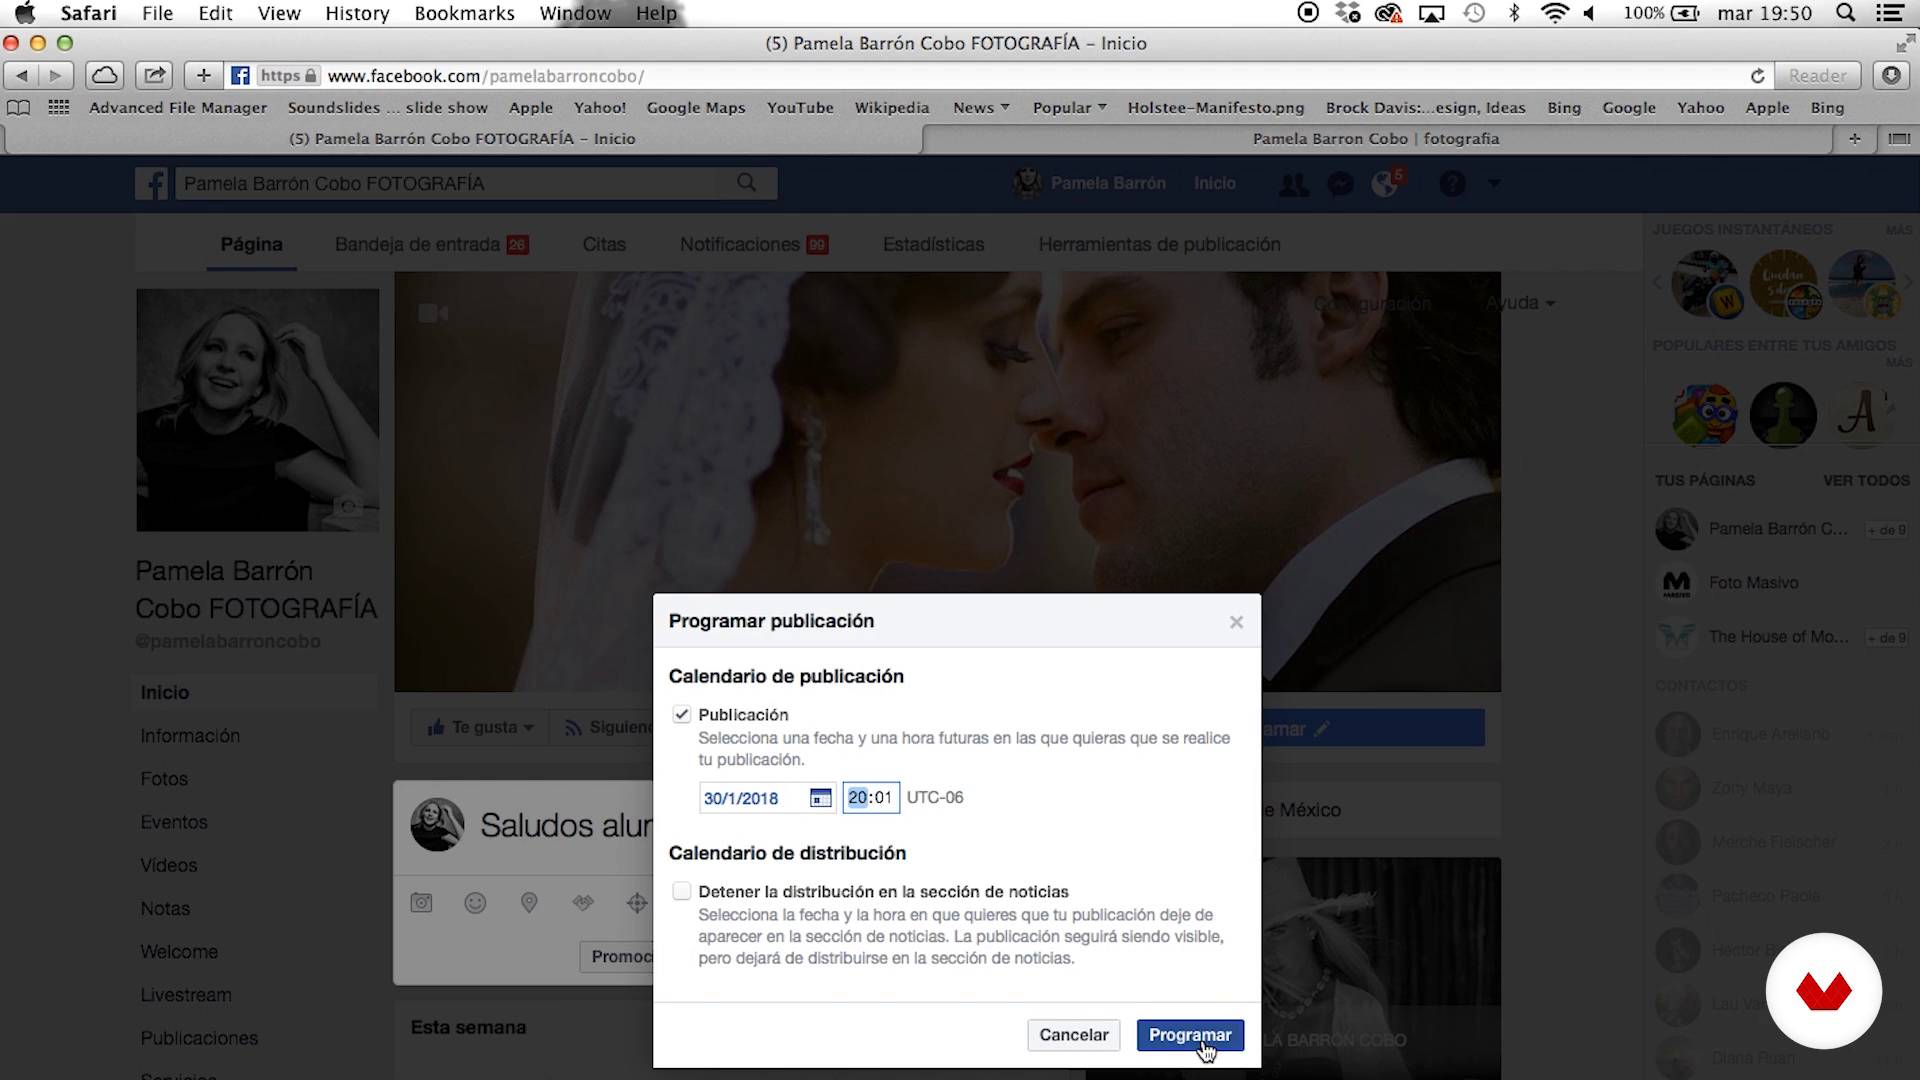
Task: Open the calendar date picker icon
Action: [820, 798]
